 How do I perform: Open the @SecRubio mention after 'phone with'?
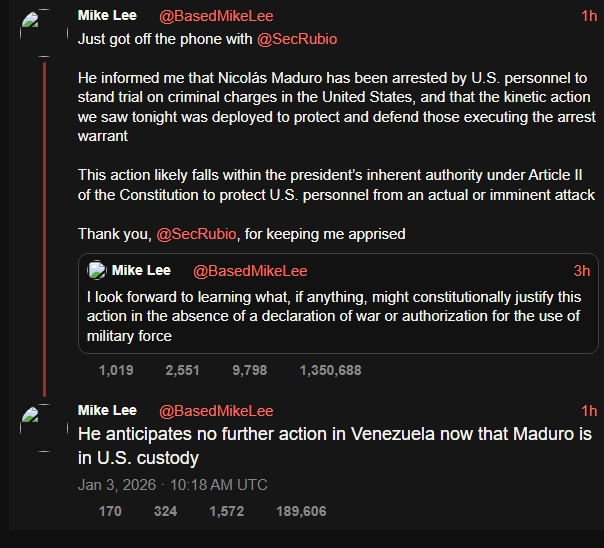pyautogui.click(x=297, y=39)
